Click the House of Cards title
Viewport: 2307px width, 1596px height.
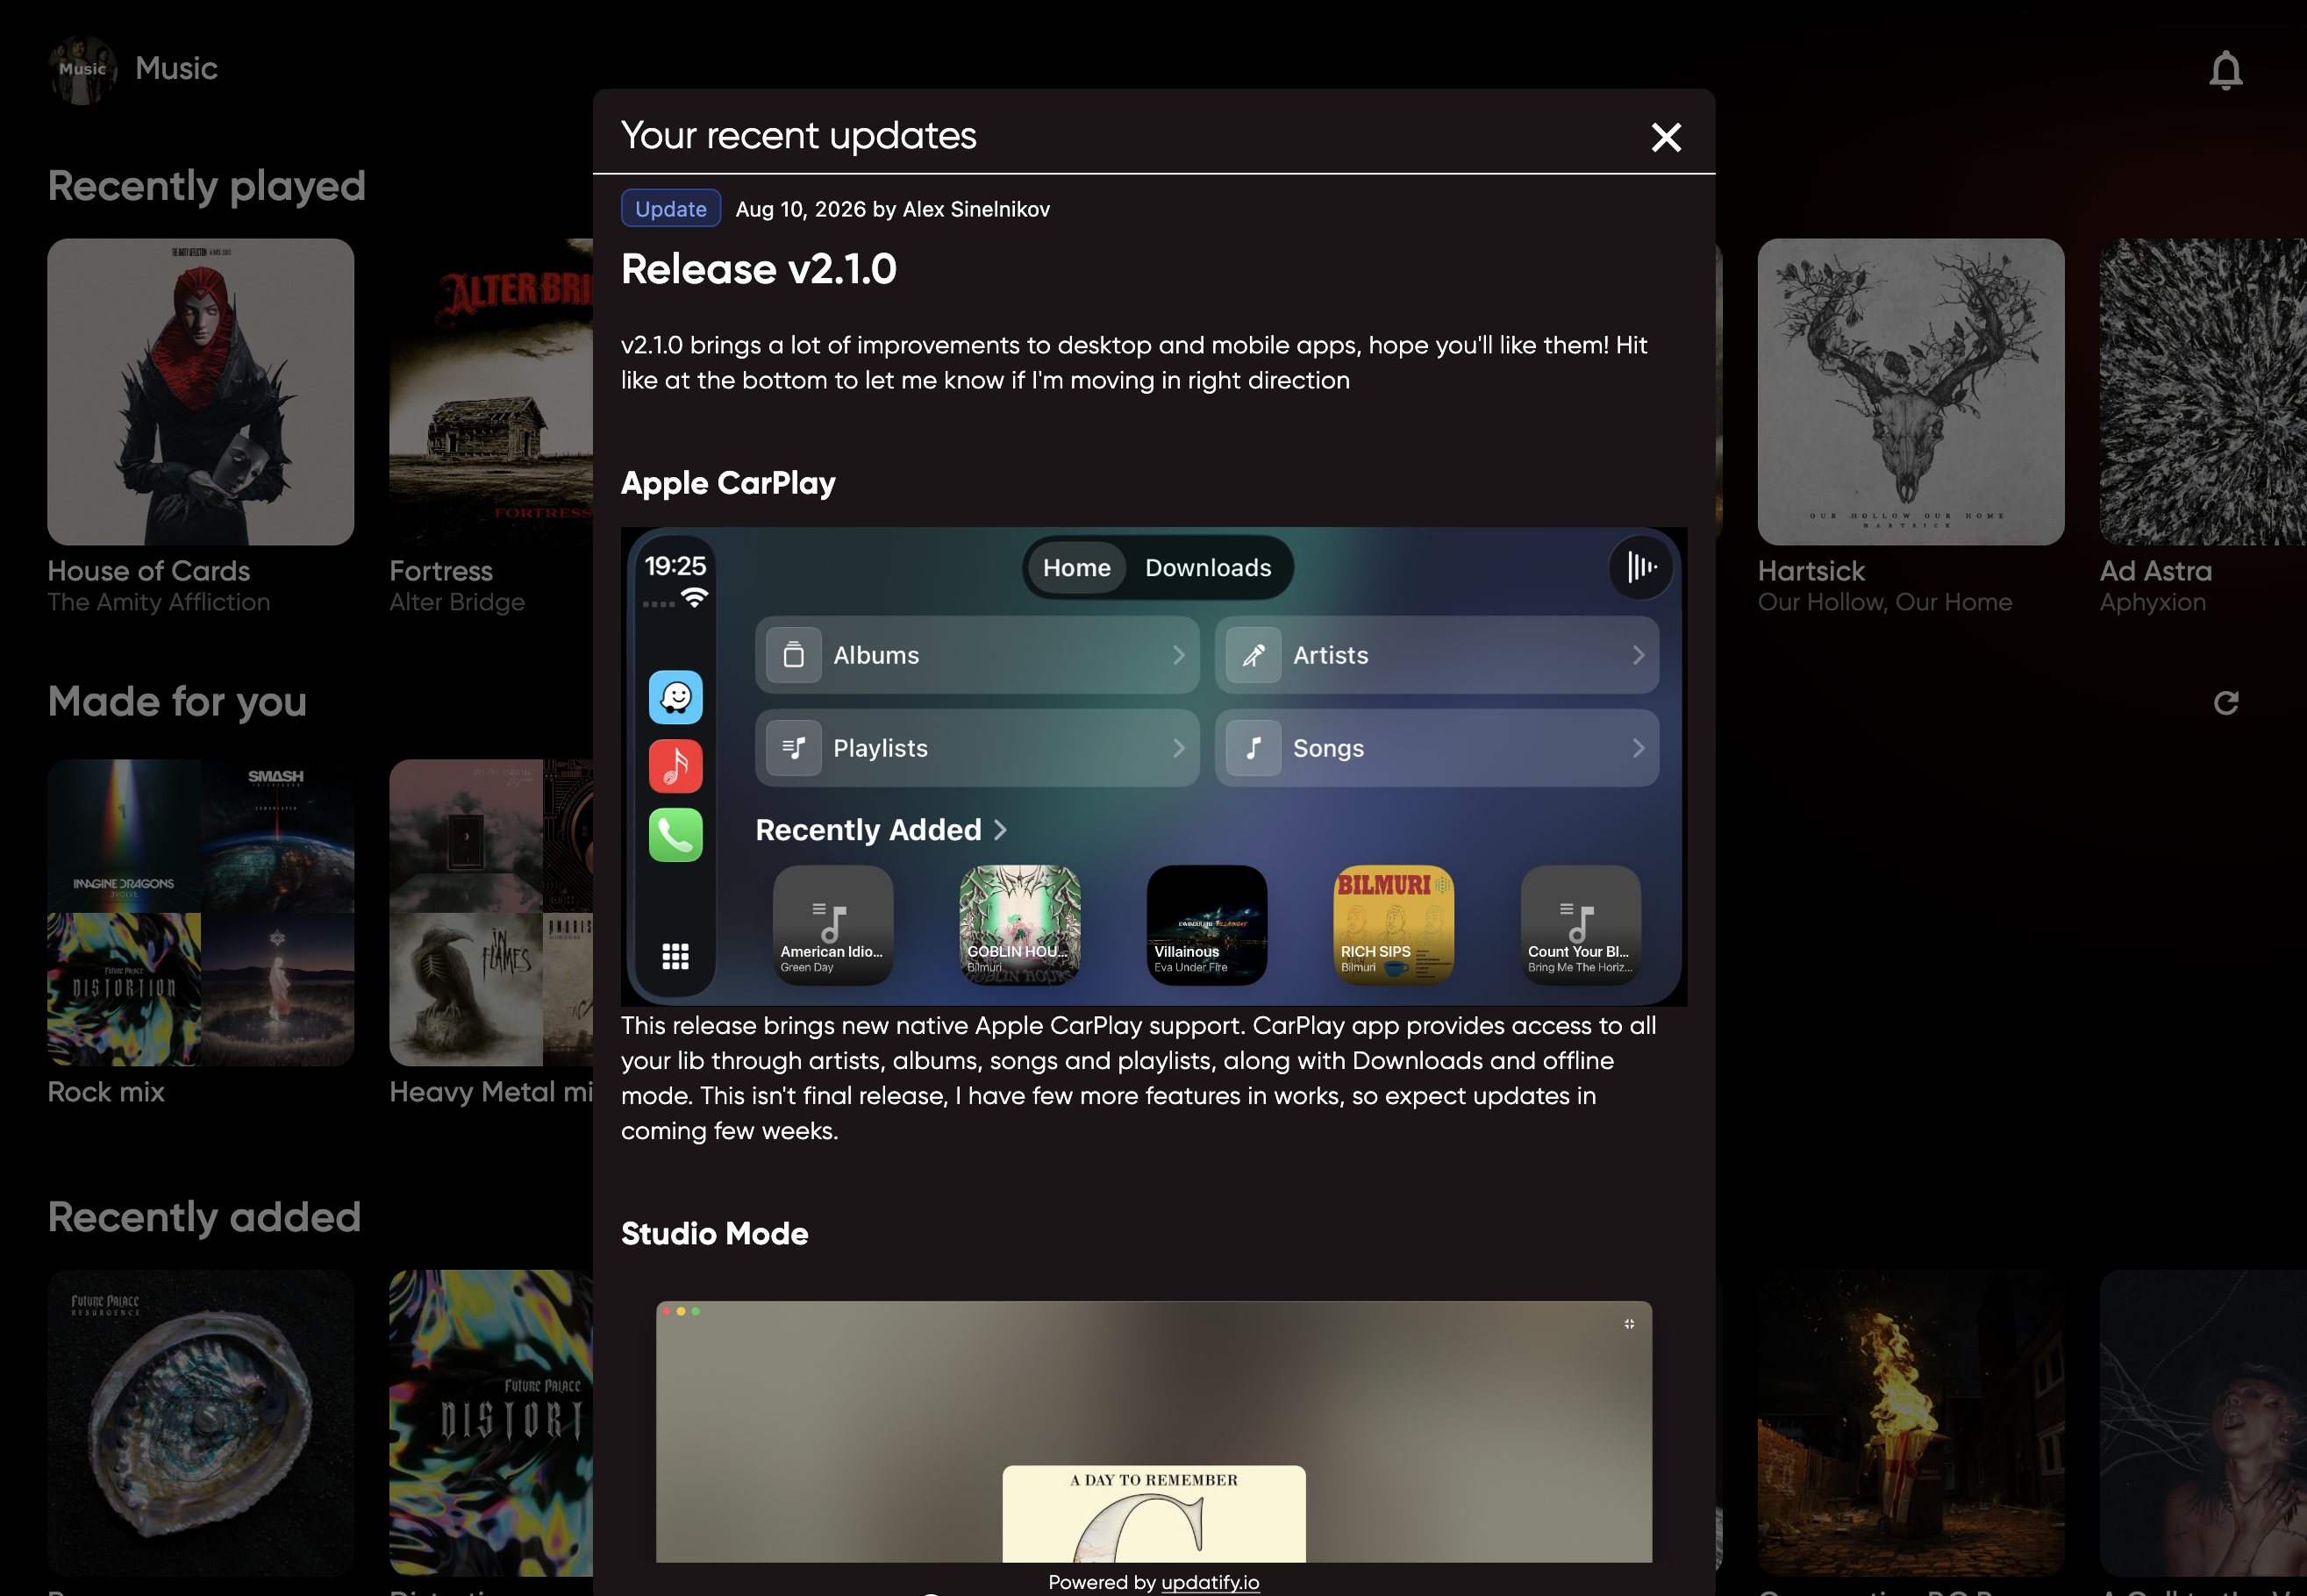(x=149, y=571)
